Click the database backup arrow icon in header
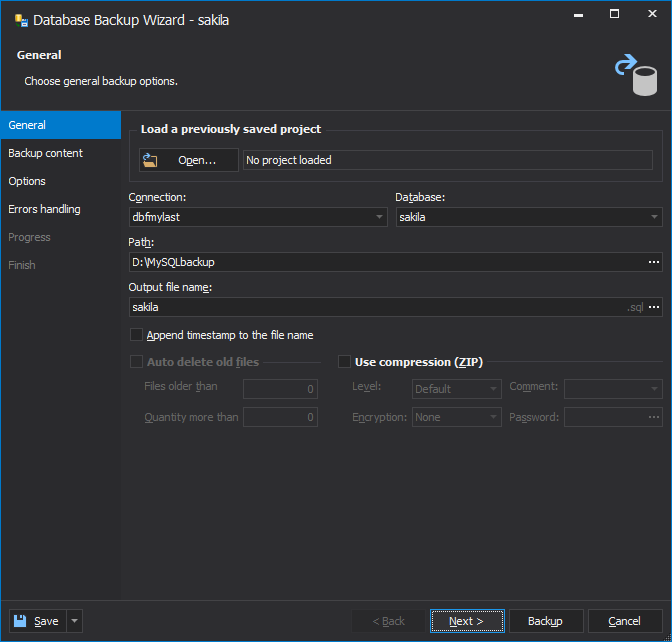The image size is (672, 642). pyautogui.click(x=636, y=75)
